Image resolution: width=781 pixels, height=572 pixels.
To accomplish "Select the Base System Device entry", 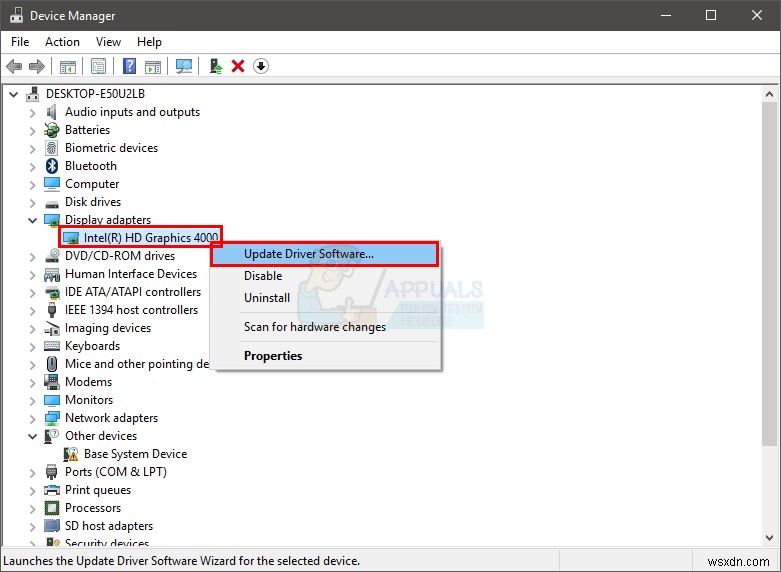I will (135, 454).
